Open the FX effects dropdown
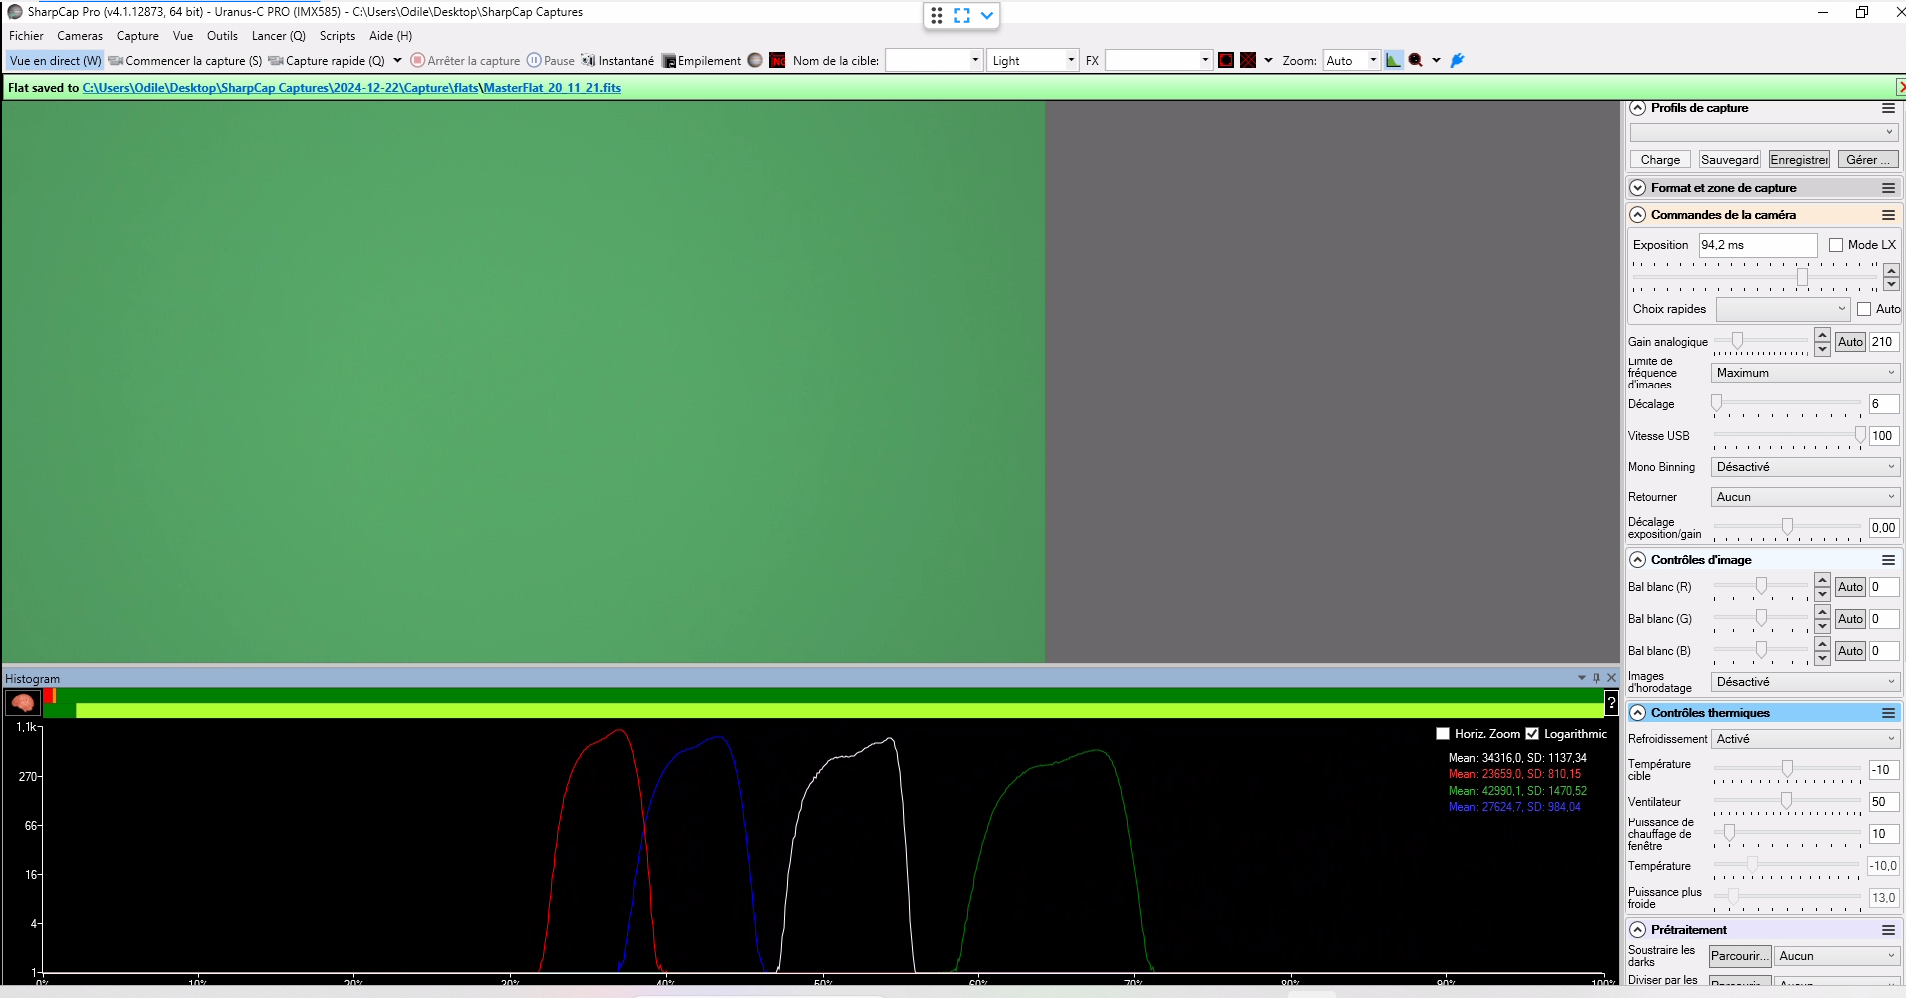This screenshot has height=998, width=1906. point(1159,61)
